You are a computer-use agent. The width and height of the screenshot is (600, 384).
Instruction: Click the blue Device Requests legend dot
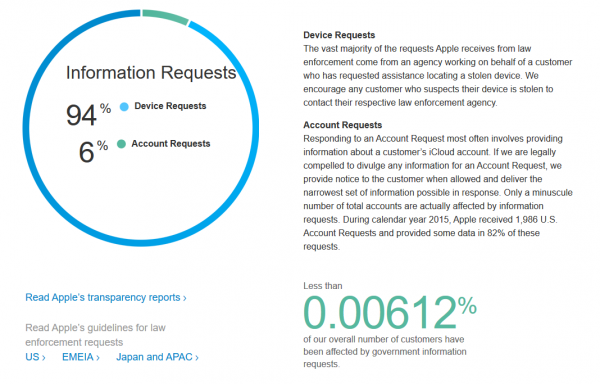click(x=124, y=107)
